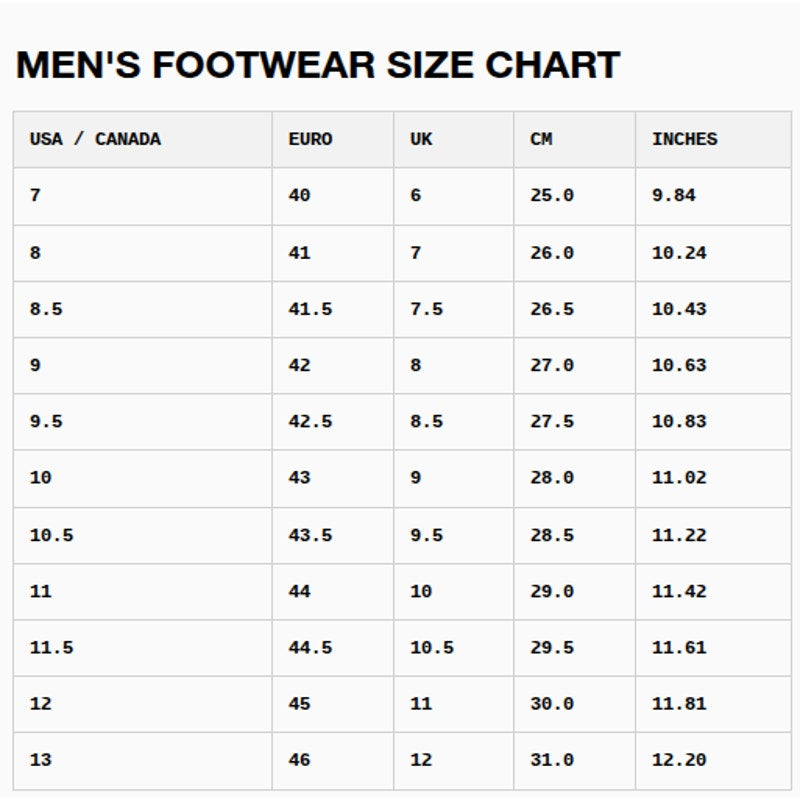Select the 27.0 cm cell
Image resolution: width=800 pixels, height=800 pixels.
pyautogui.click(x=574, y=366)
